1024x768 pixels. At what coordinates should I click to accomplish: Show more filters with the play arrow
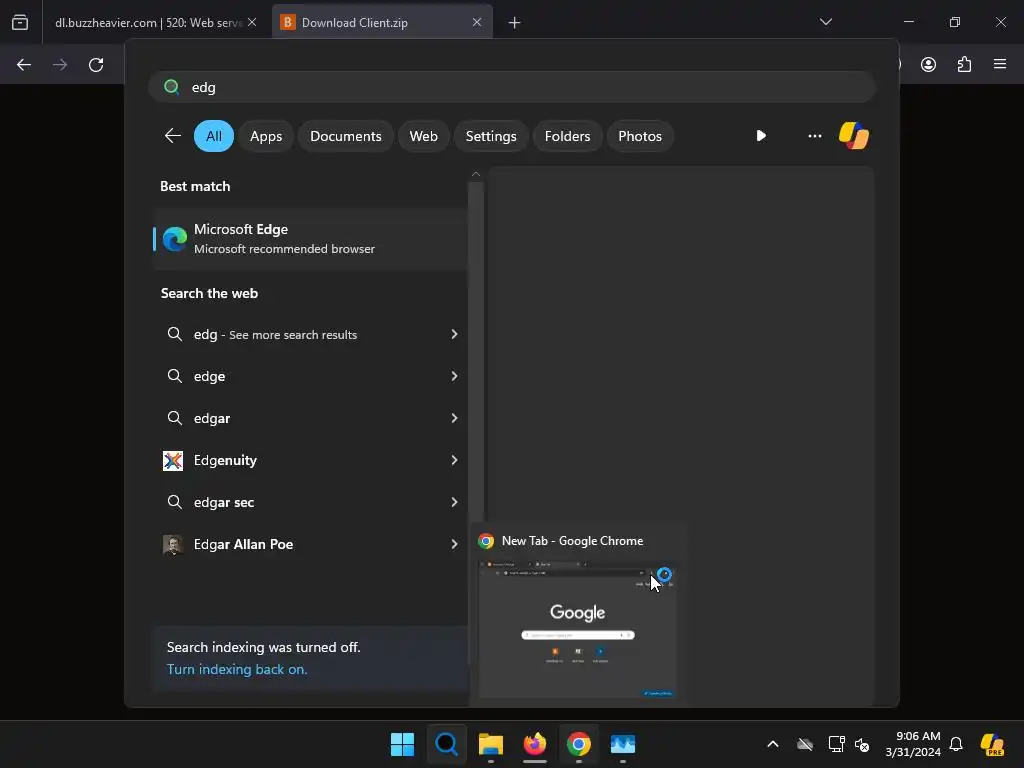tap(761, 136)
